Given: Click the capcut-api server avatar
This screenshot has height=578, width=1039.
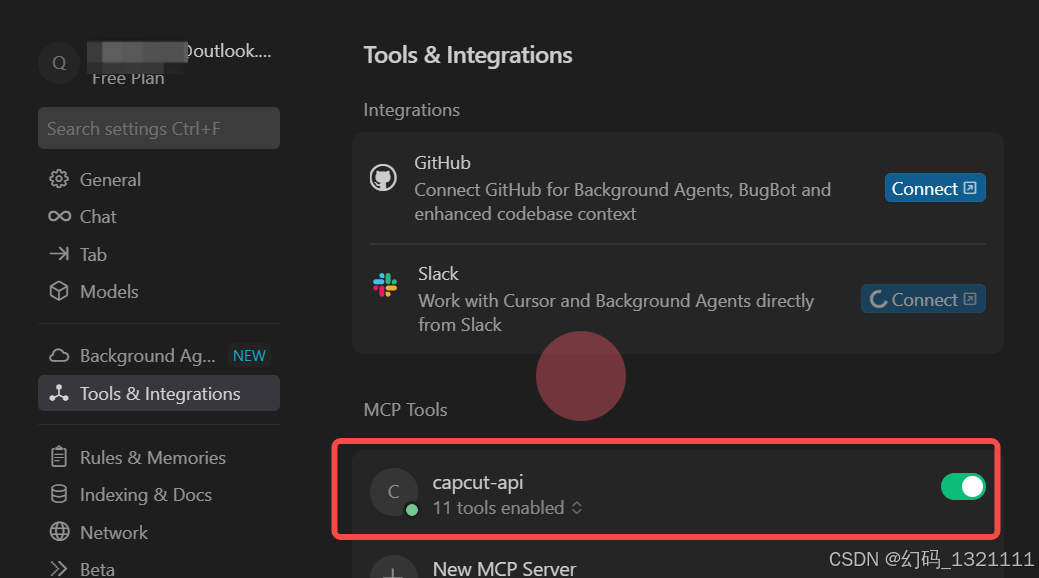Looking at the screenshot, I should coord(394,492).
